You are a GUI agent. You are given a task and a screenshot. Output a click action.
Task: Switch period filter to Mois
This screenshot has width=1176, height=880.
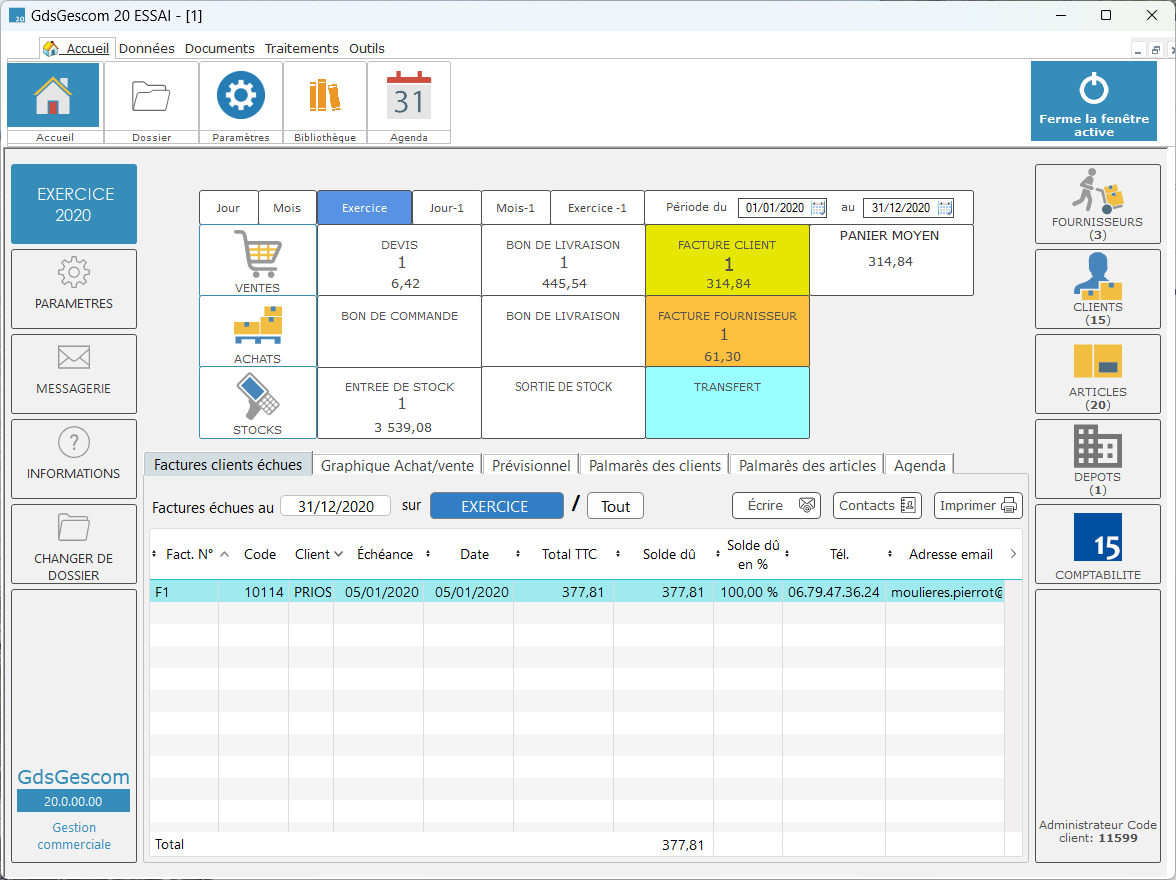tap(287, 208)
